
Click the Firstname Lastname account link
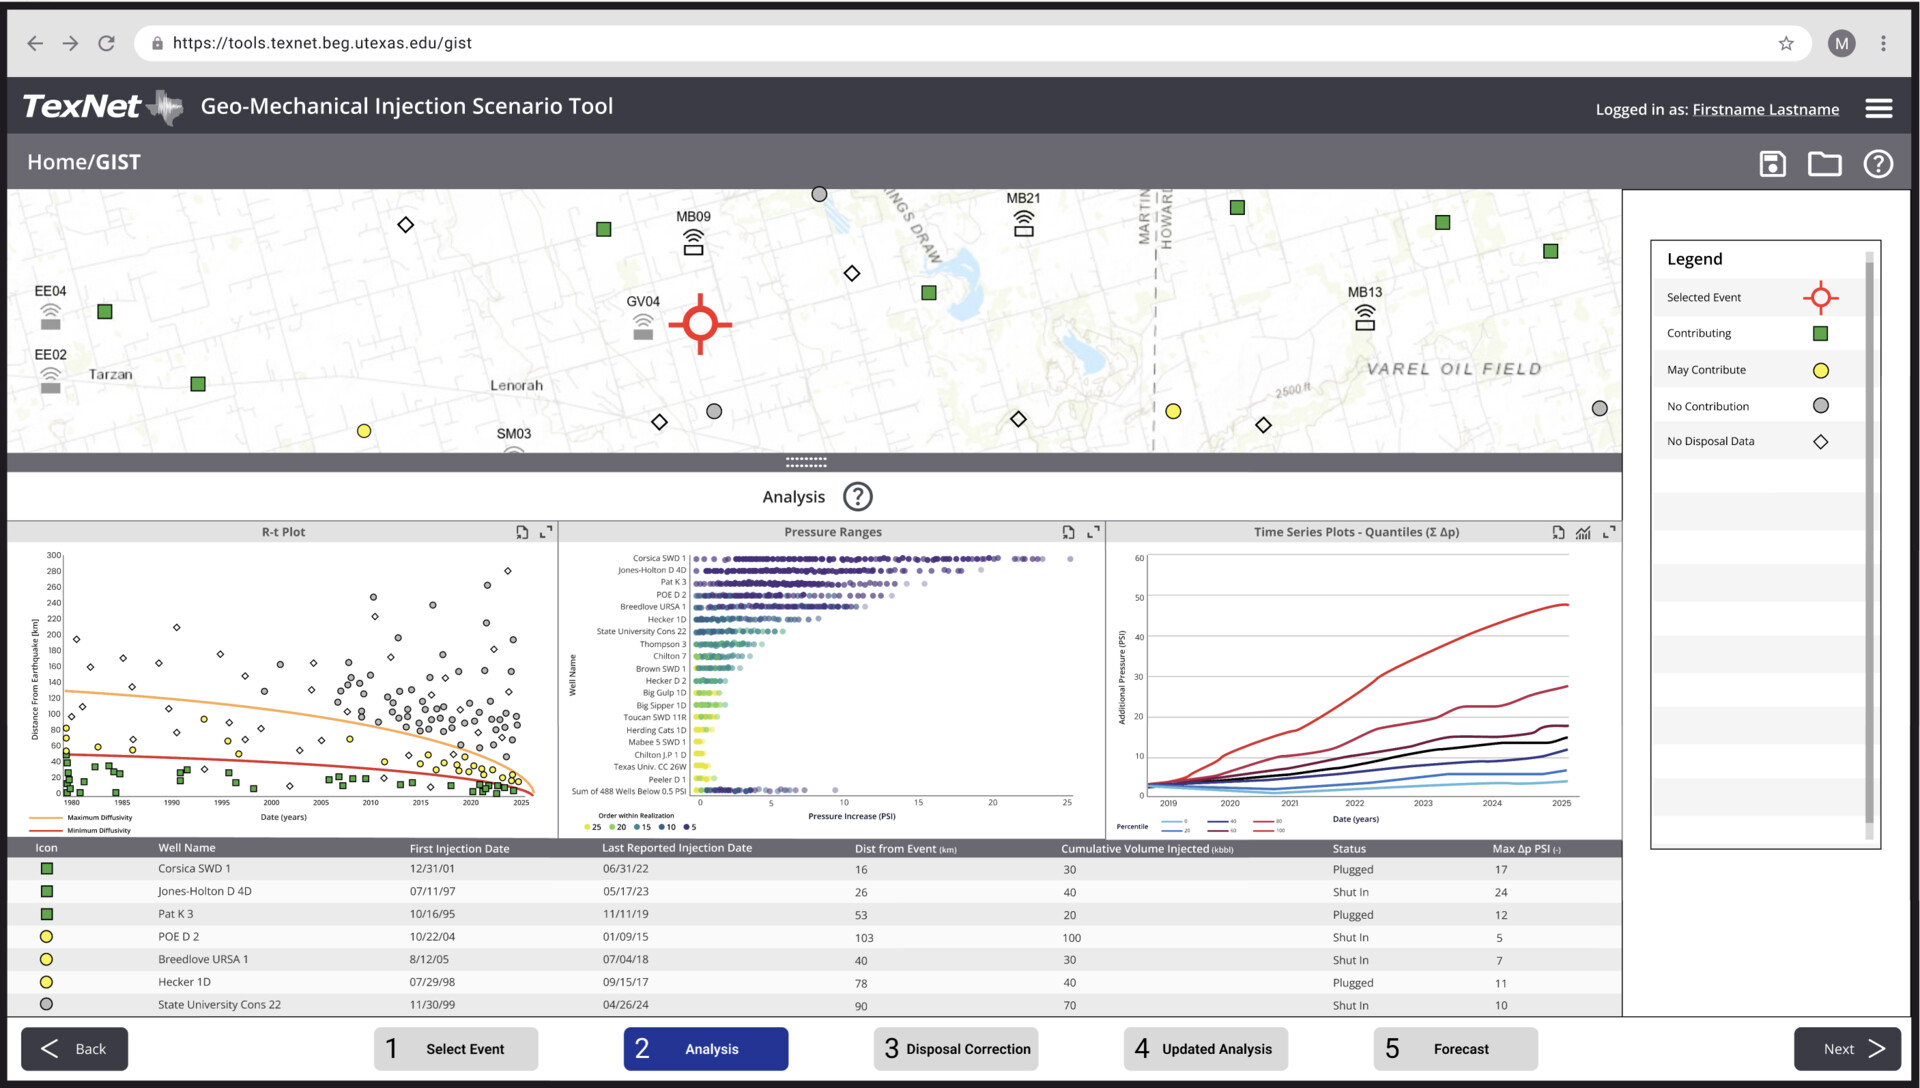coord(1765,110)
